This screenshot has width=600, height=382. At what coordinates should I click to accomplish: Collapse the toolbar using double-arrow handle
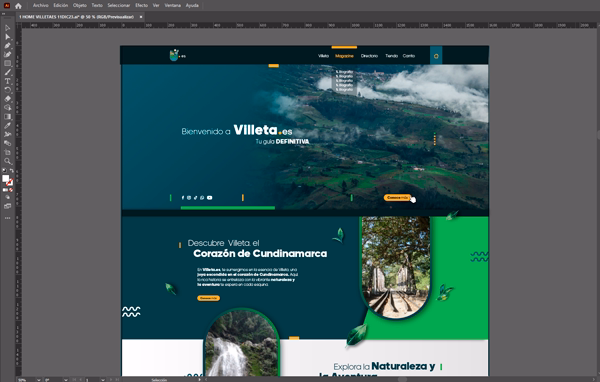3,14
